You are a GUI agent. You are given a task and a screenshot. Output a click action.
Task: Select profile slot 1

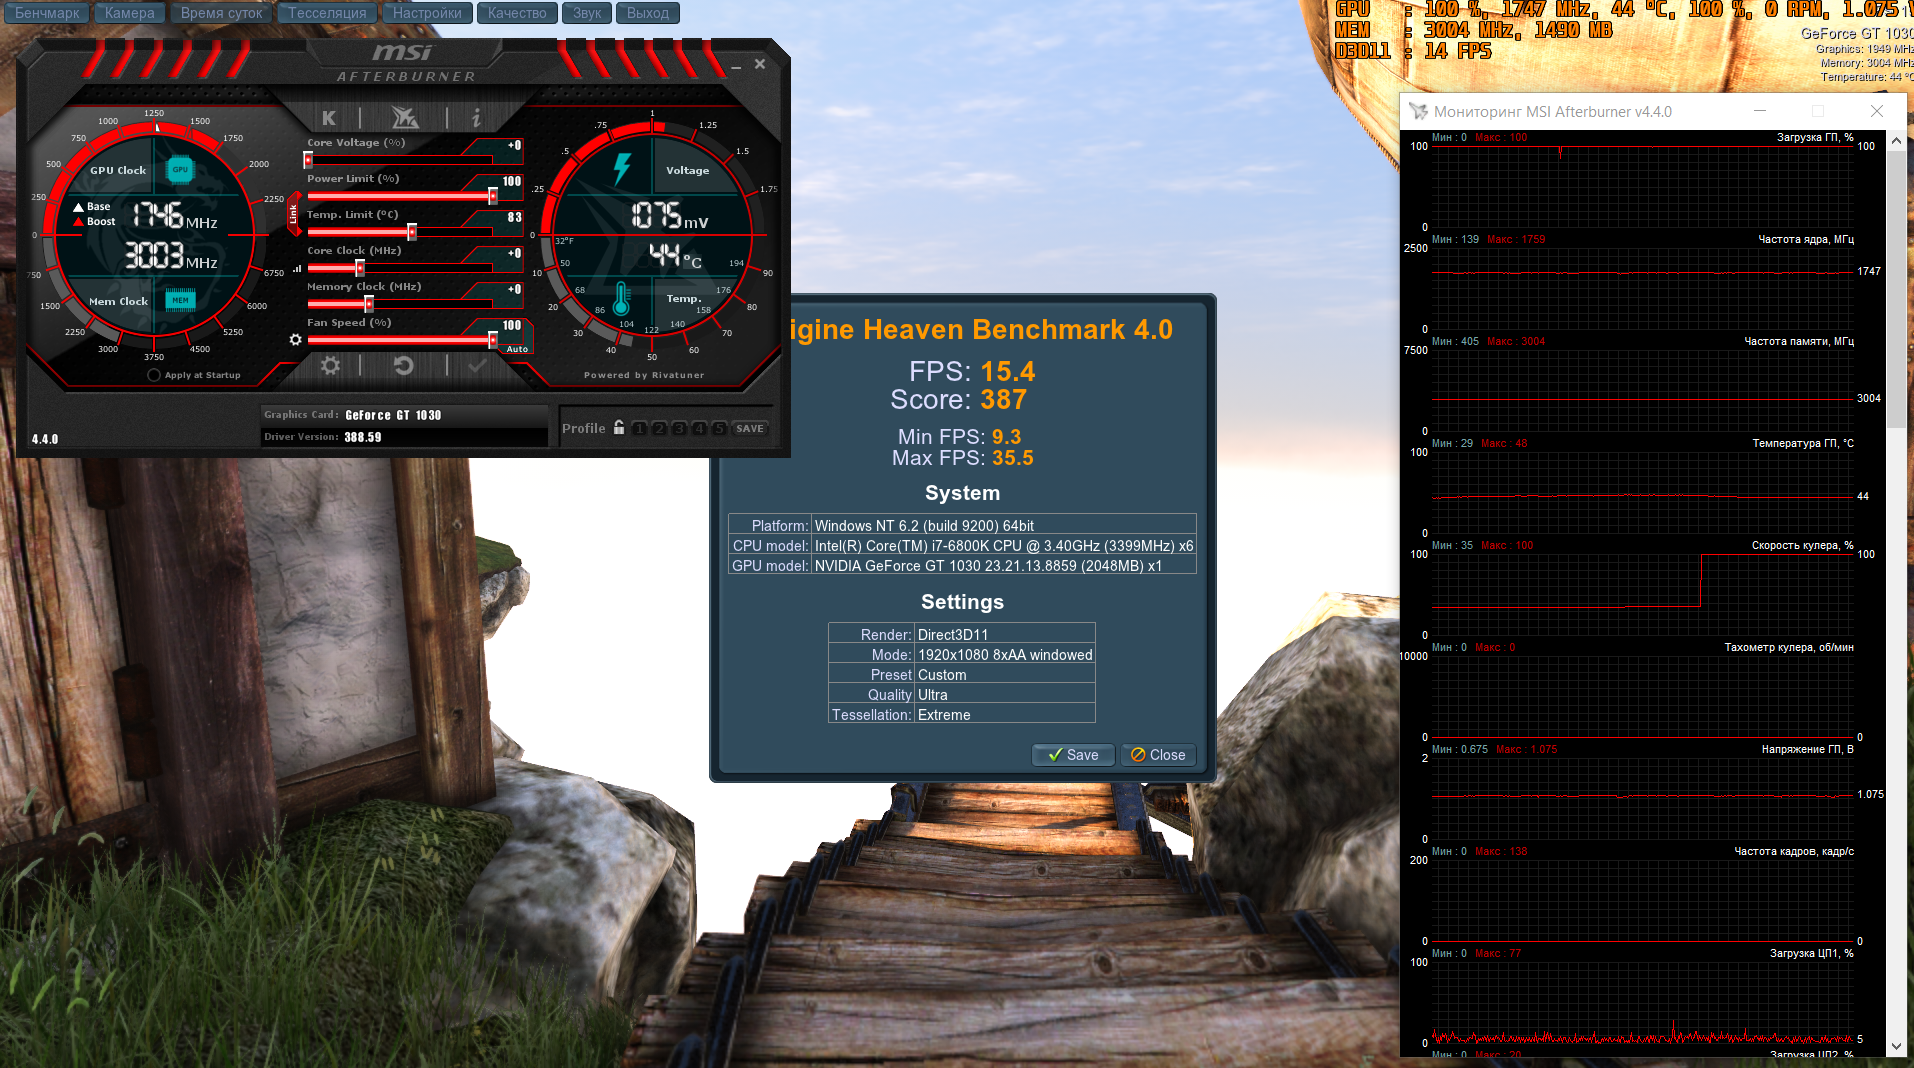[x=640, y=428]
